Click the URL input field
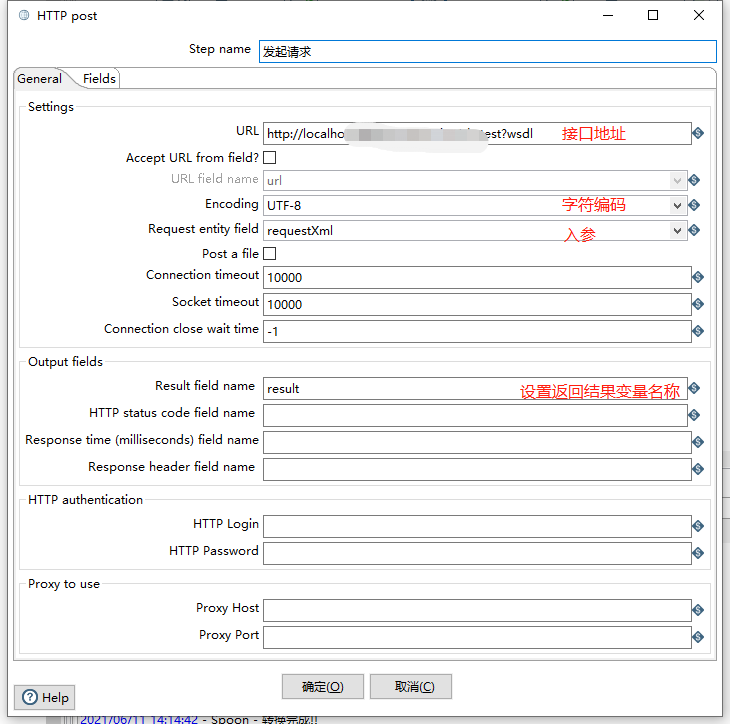Viewport: 730px width, 724px height. click(477, 134)
